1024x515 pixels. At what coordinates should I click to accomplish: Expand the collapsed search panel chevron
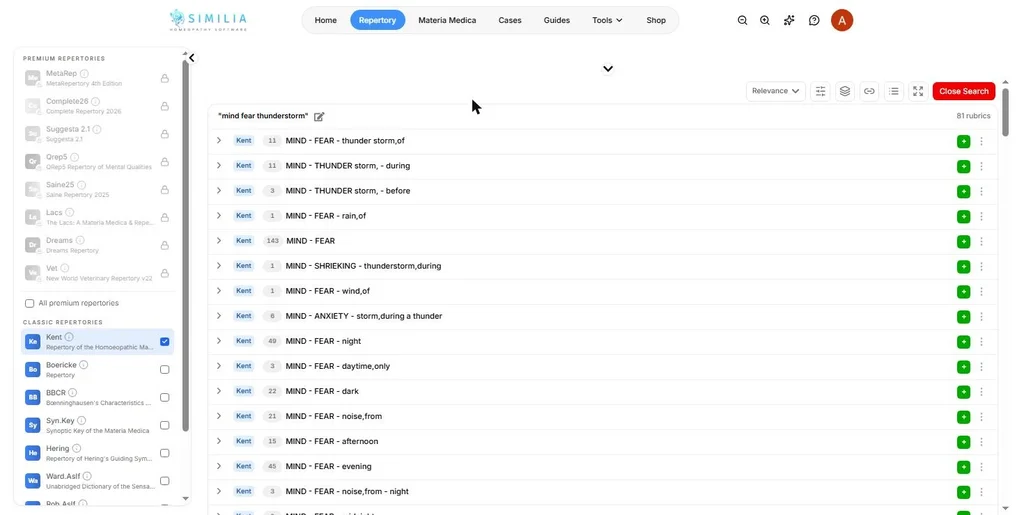608,69
